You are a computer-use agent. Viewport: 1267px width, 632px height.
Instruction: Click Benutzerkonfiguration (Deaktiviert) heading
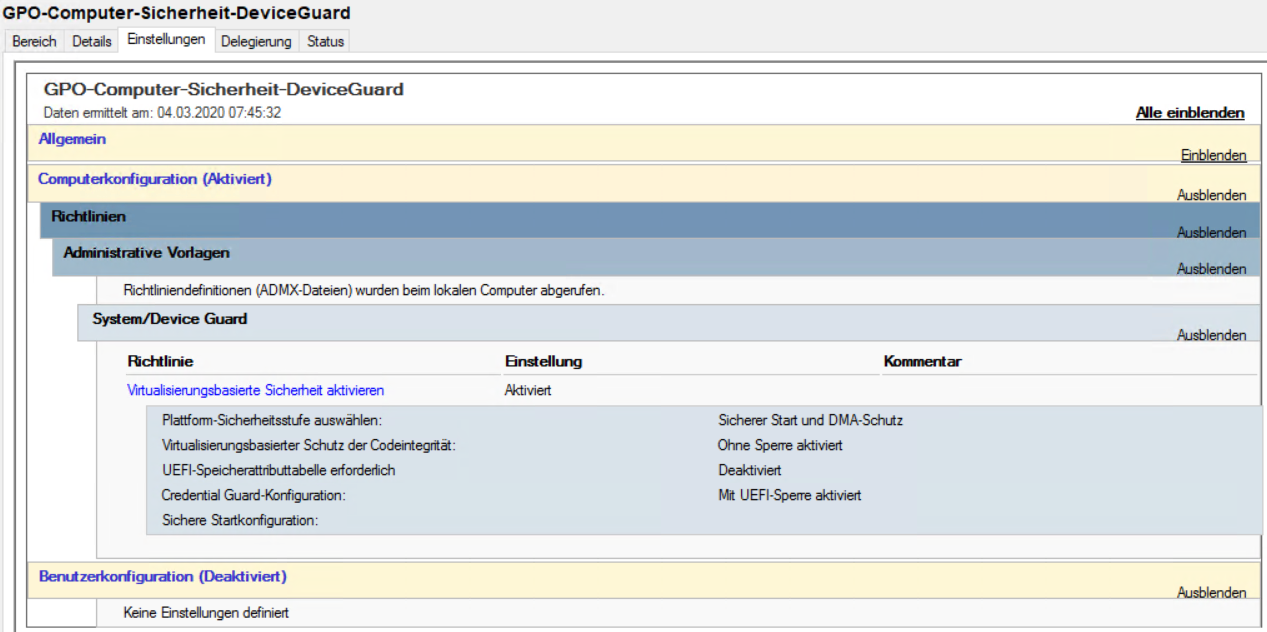click(x=163, y=576)
